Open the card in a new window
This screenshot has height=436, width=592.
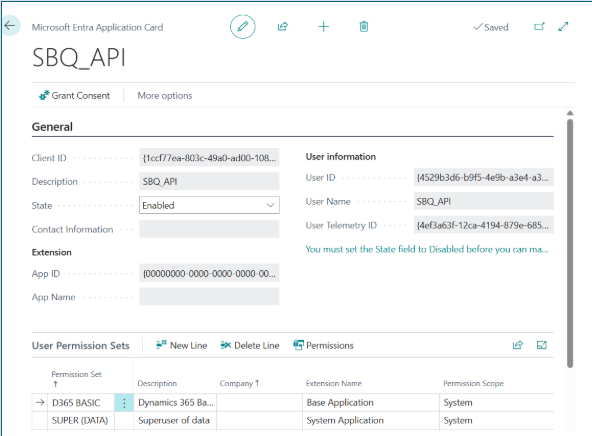(x=539, y=26)
